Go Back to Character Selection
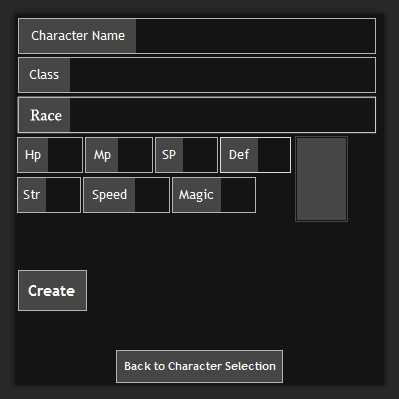 click(199, 366)
